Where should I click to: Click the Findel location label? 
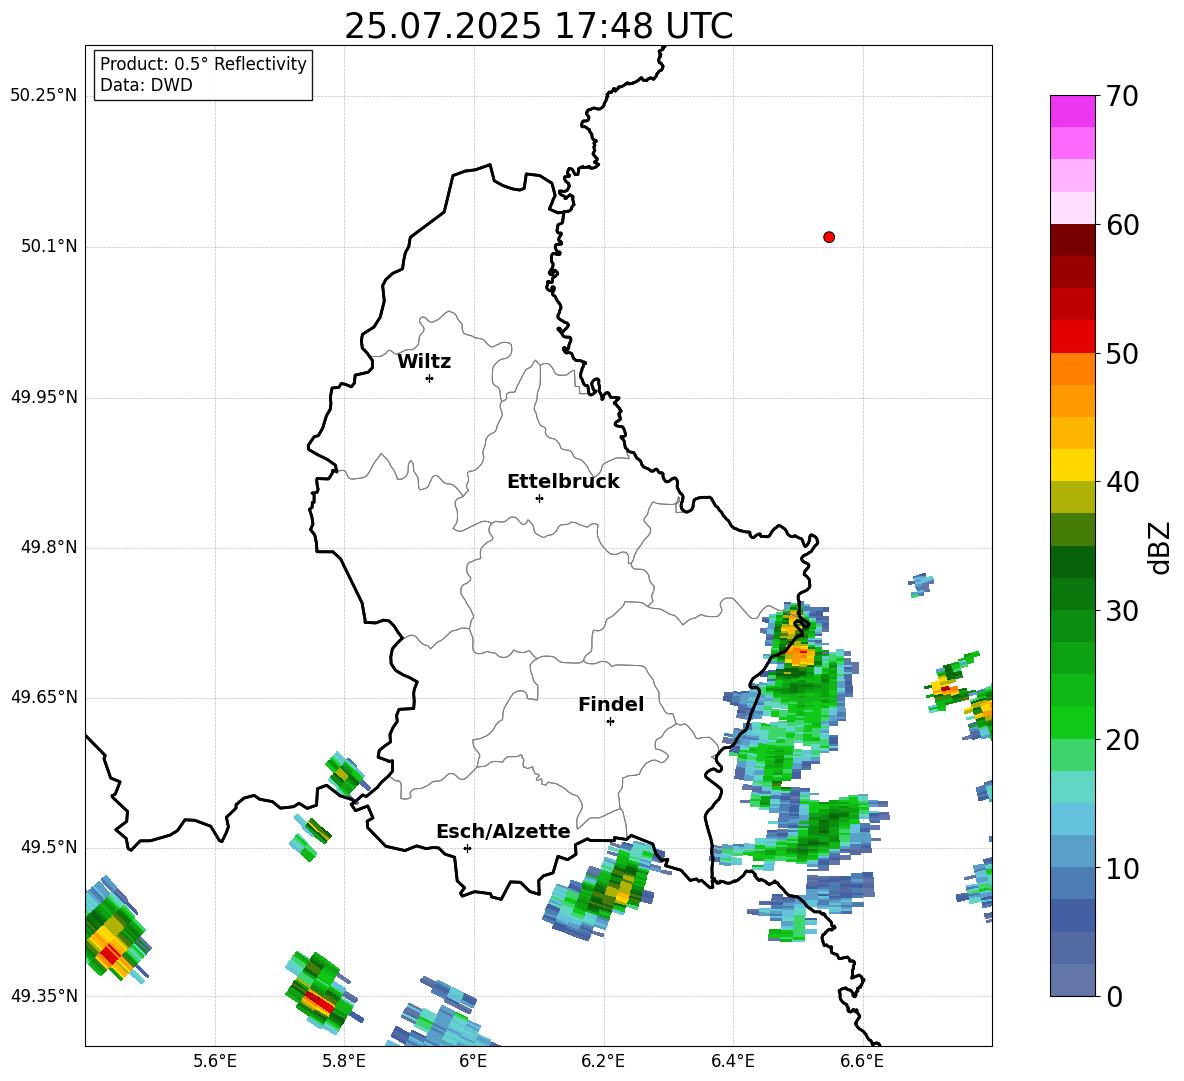tap(611, 704)
